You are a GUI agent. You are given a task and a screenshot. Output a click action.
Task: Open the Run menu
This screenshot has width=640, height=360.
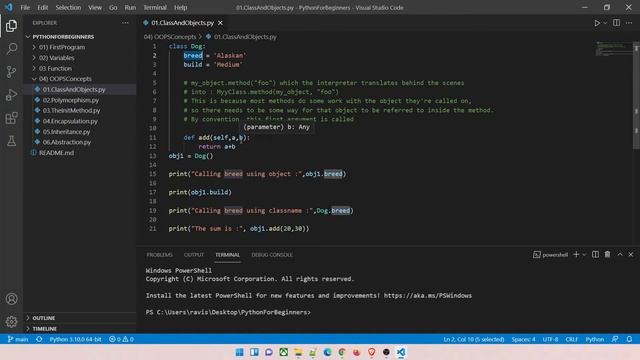pos(130,7)
